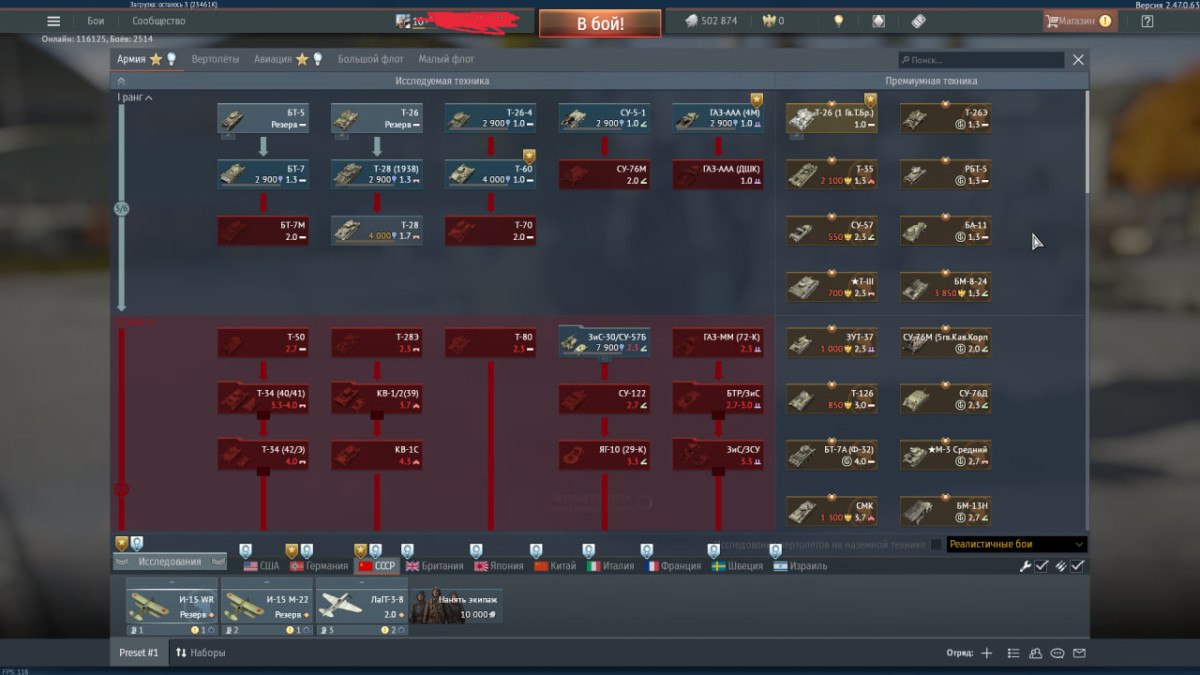Open the chat bubble icon in bottom bar
Screen dimensions: 1200x675
1057,653
